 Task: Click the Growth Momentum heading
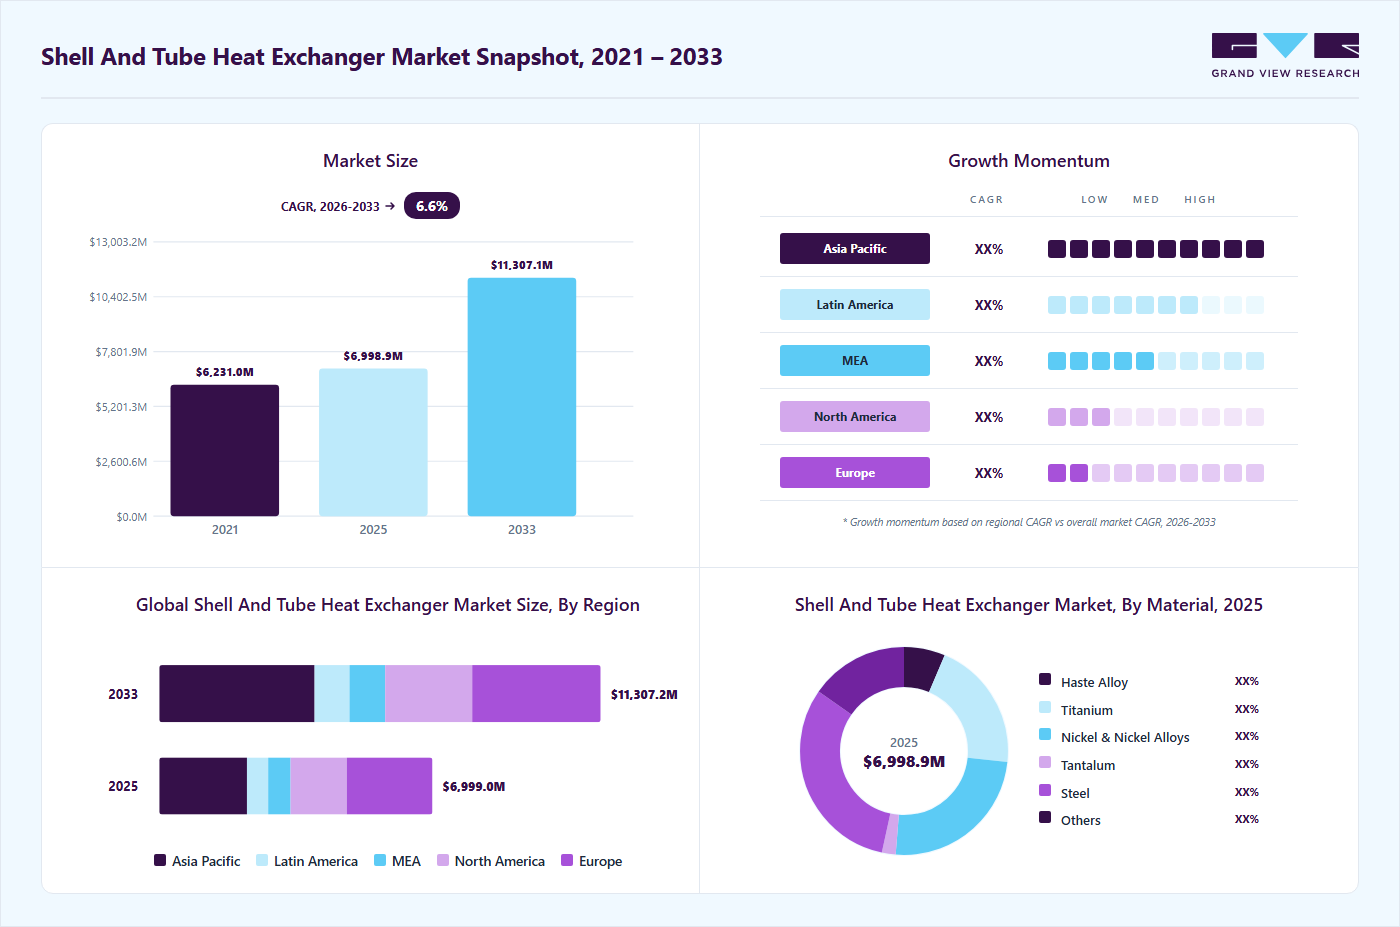(1029, 161)
